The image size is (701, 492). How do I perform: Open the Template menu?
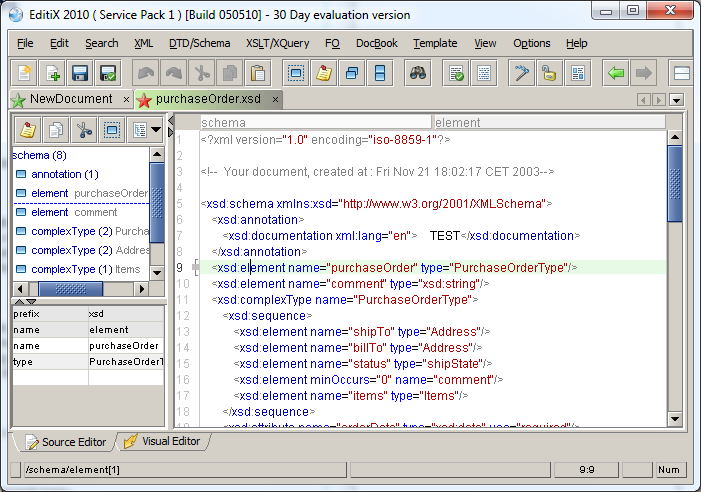point(435,43)
